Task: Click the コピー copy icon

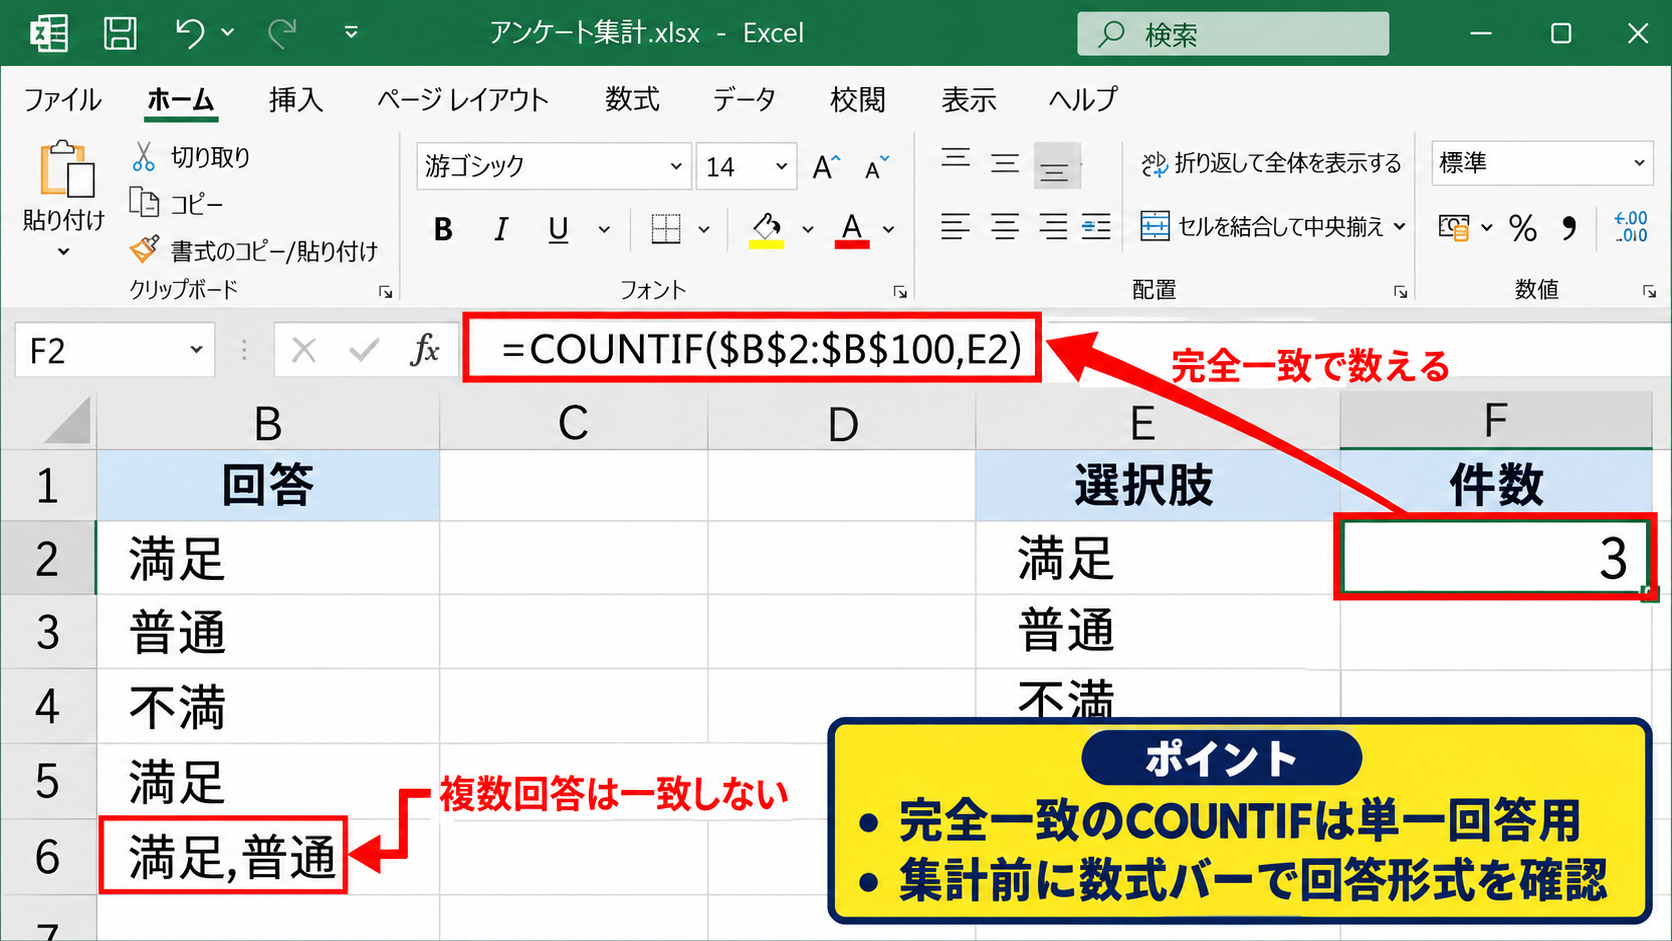Action: tap(144, 203)
